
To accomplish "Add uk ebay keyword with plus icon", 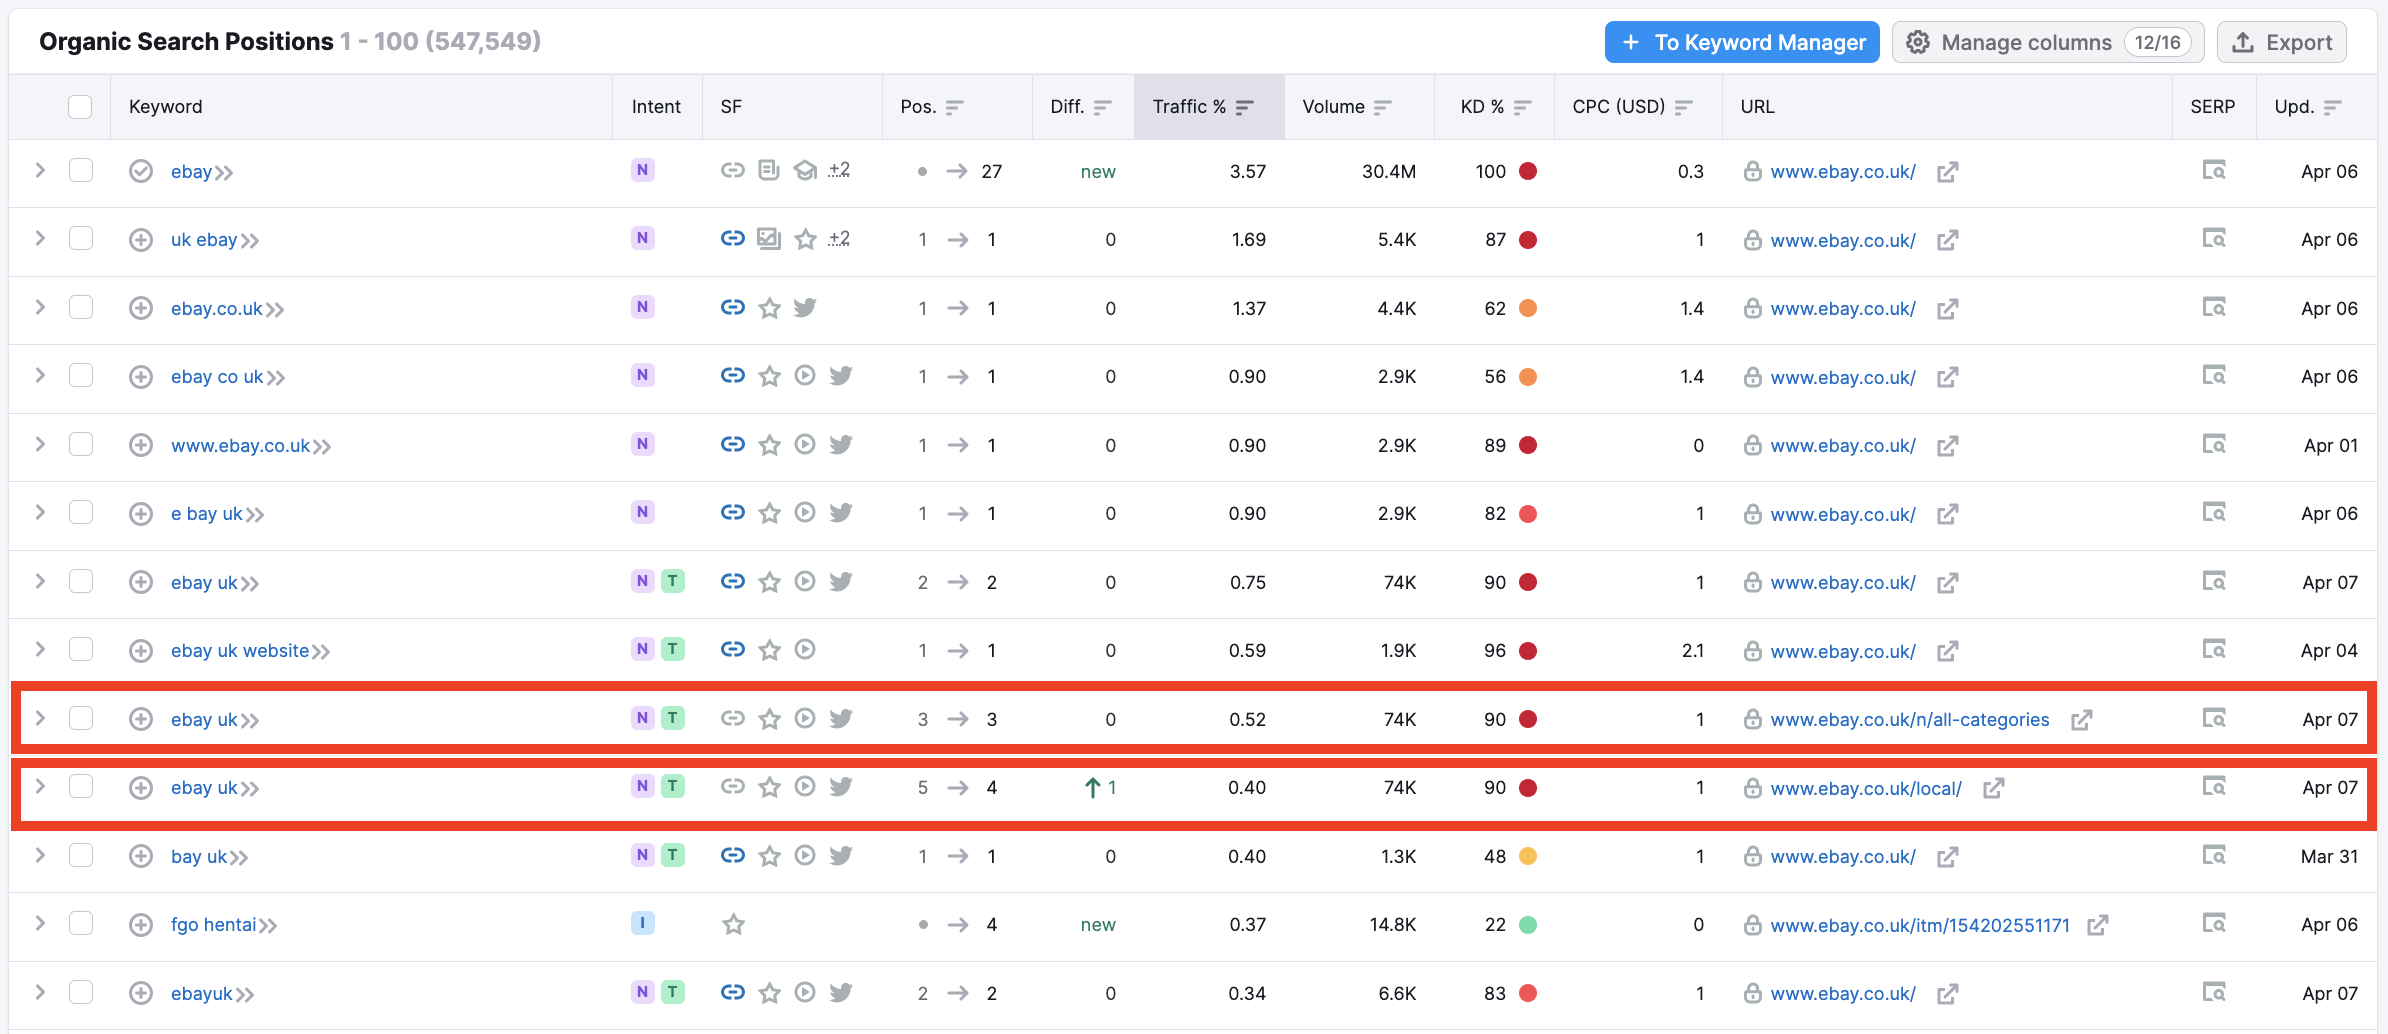I will pyautogui.click(x=141, y=240).
